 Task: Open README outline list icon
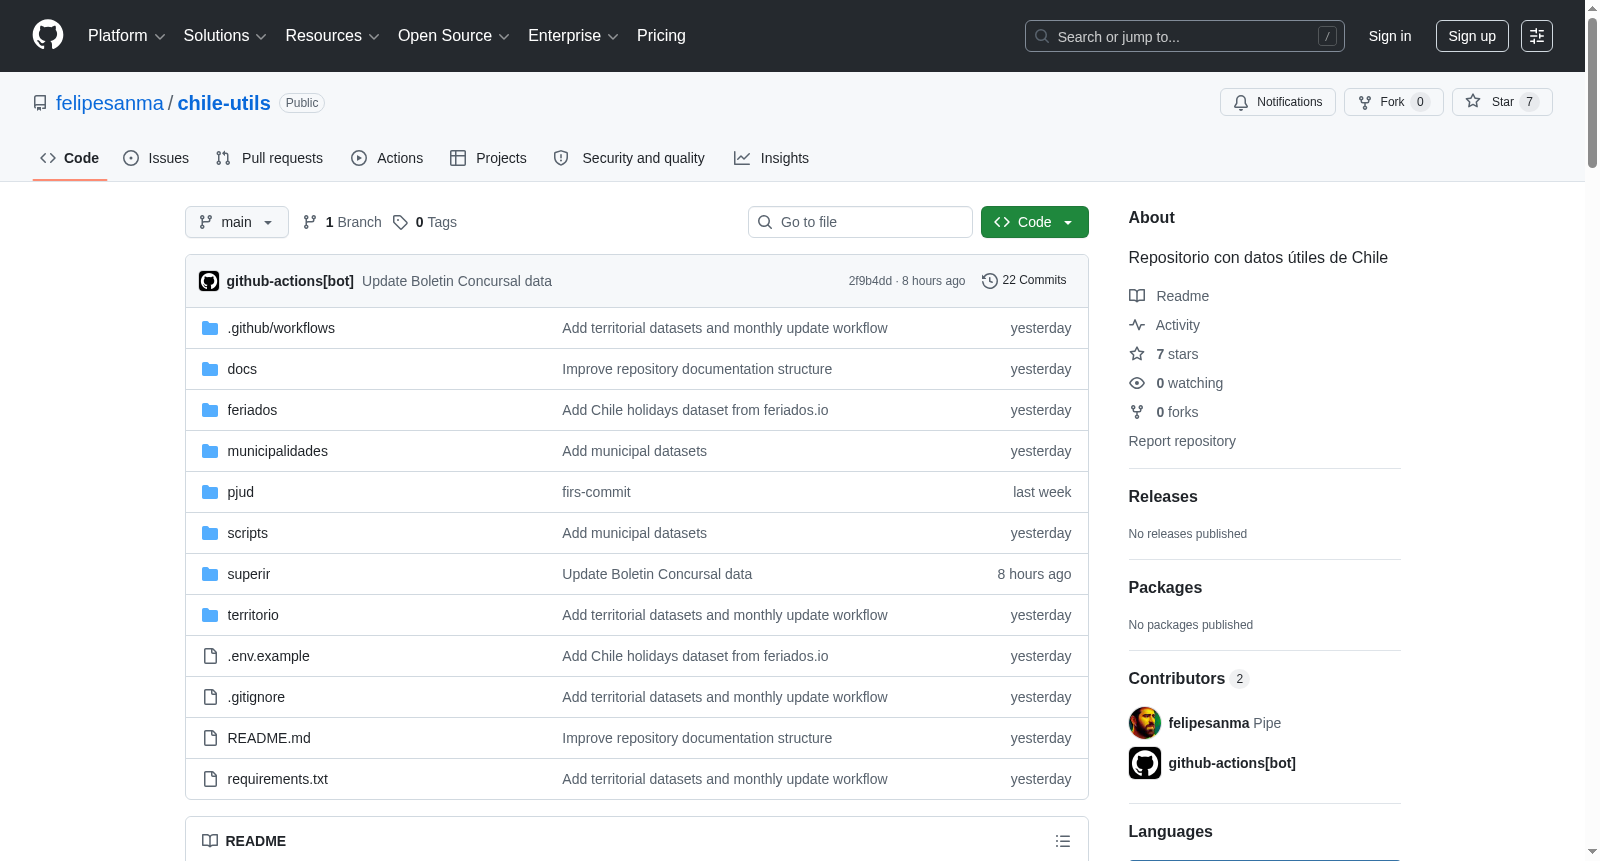tap(1063, 841)
